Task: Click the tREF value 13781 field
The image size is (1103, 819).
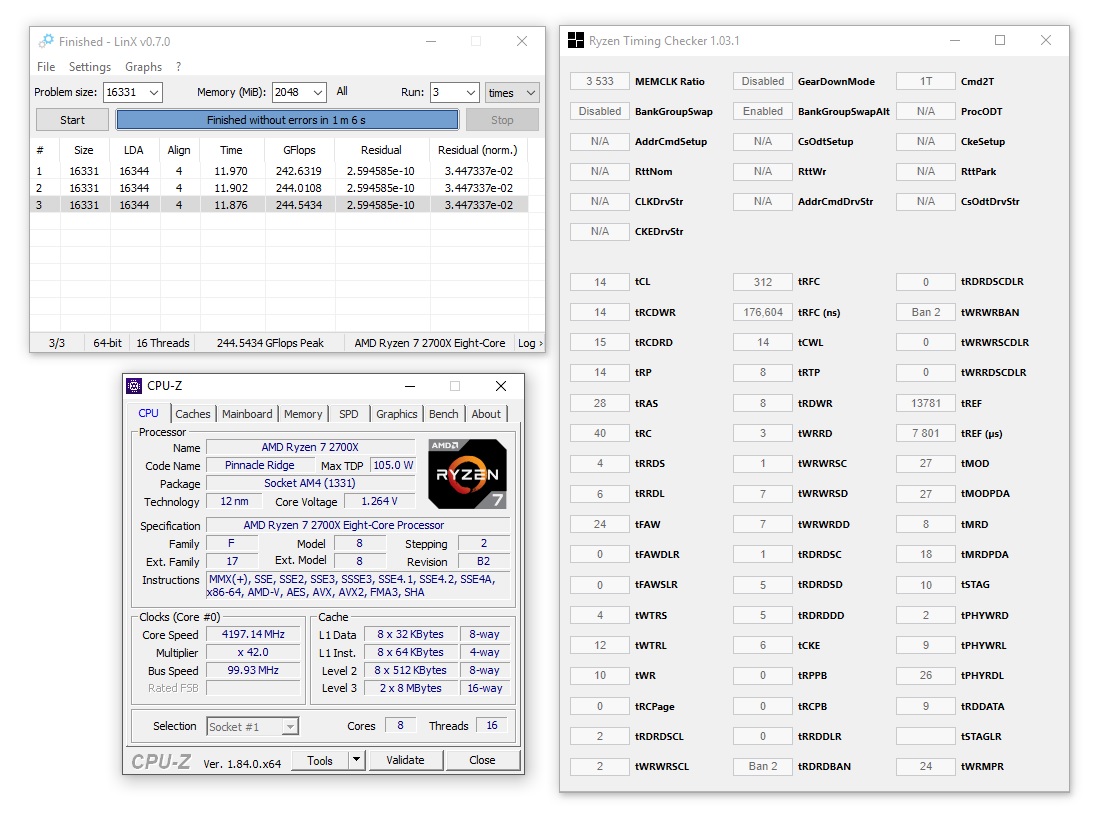Action: pyautogui.click(x=926, y=403)
